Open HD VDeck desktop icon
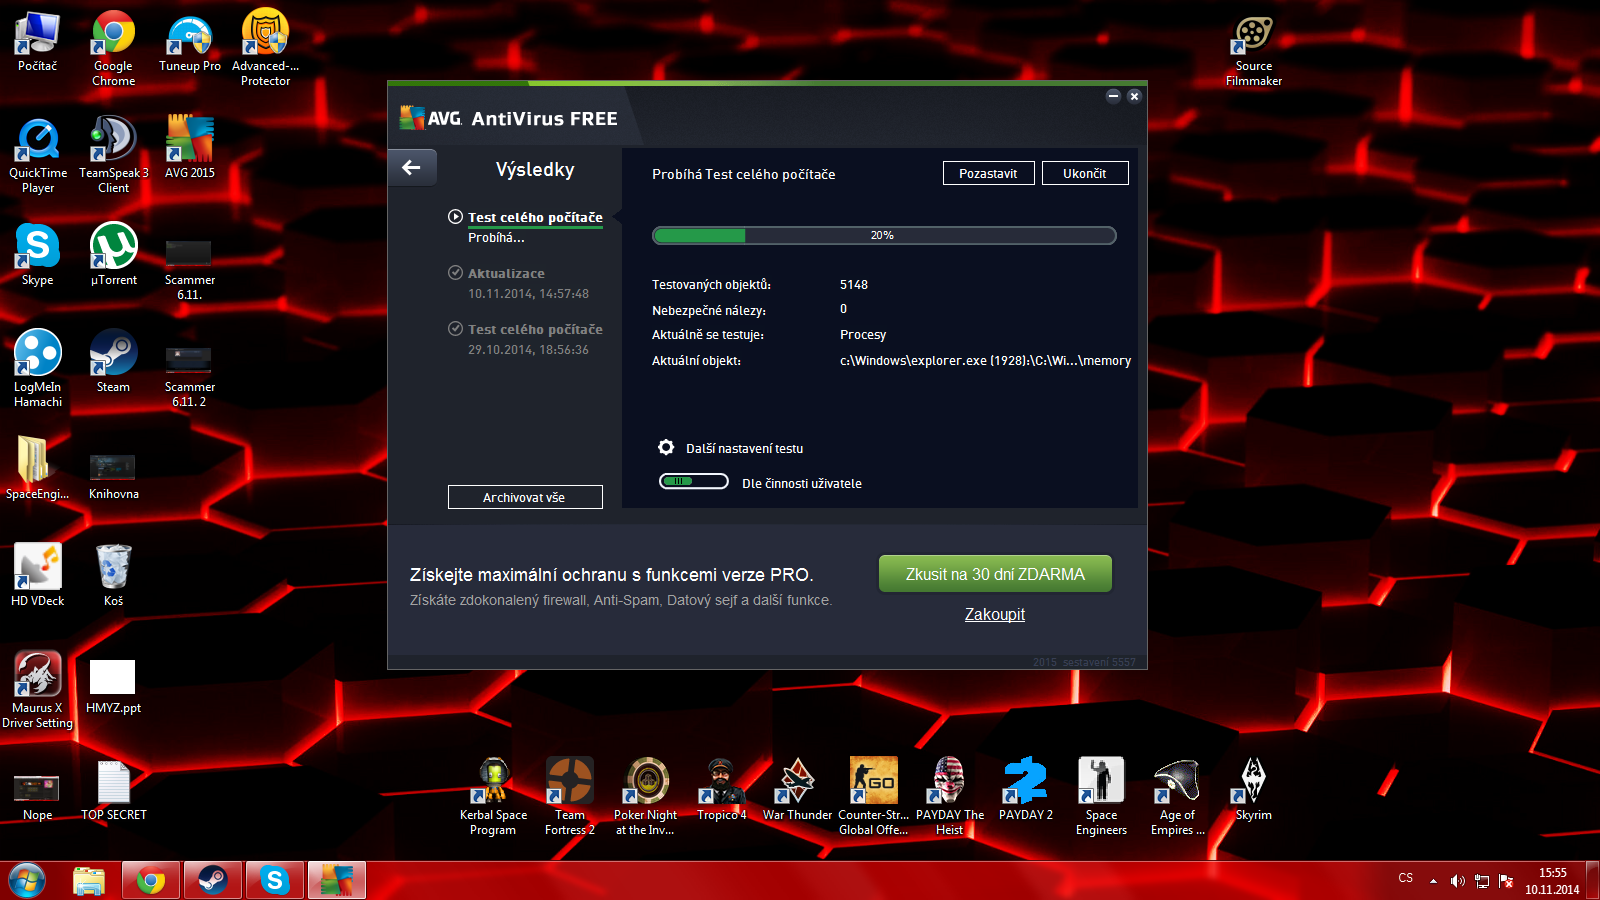1600x900 pixels. click(38, 576)
